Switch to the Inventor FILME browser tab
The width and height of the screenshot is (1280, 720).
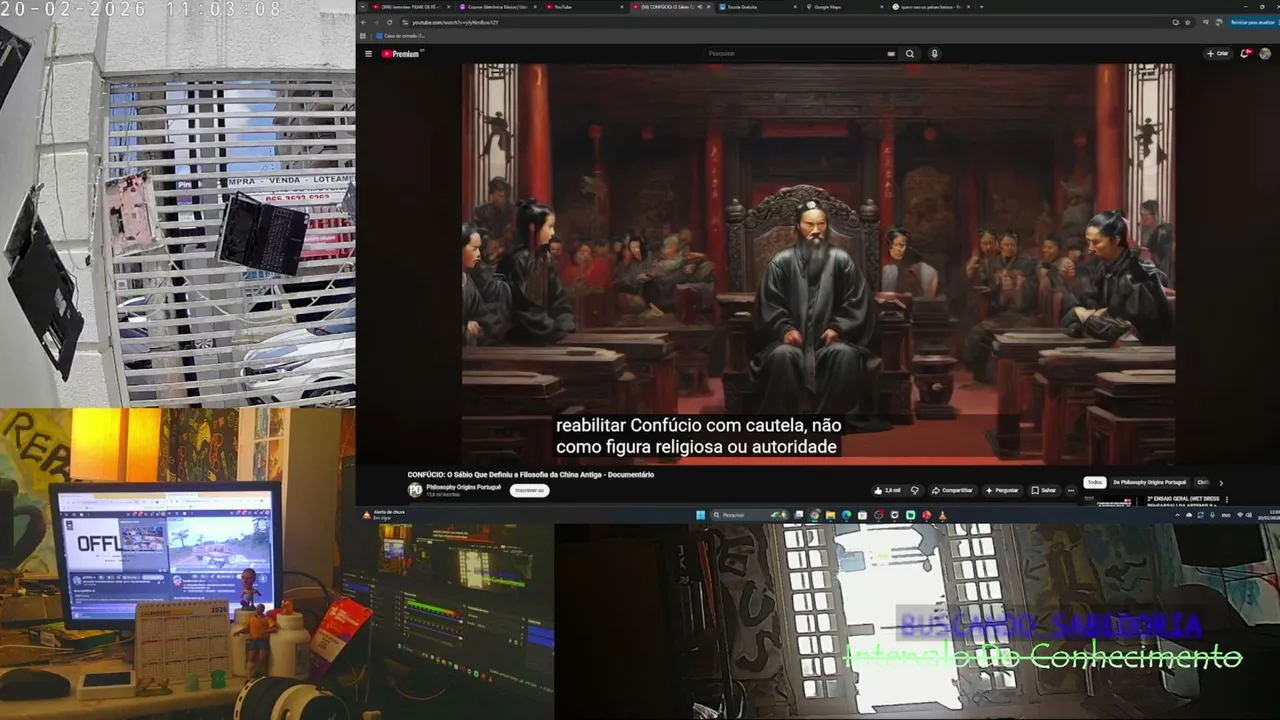click(410, 7)
